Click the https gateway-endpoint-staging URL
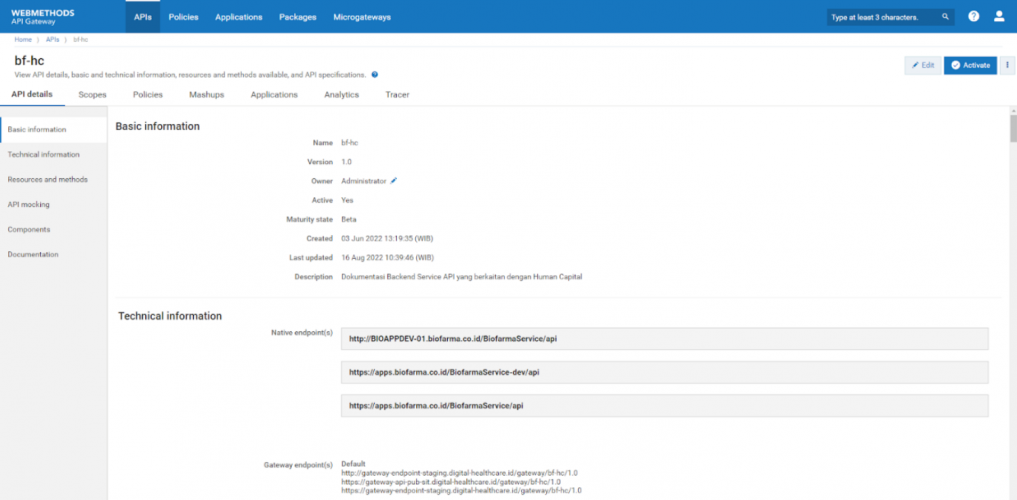Image resolution: width=1017 pixels, height=500 pixels. pos(461,490)
